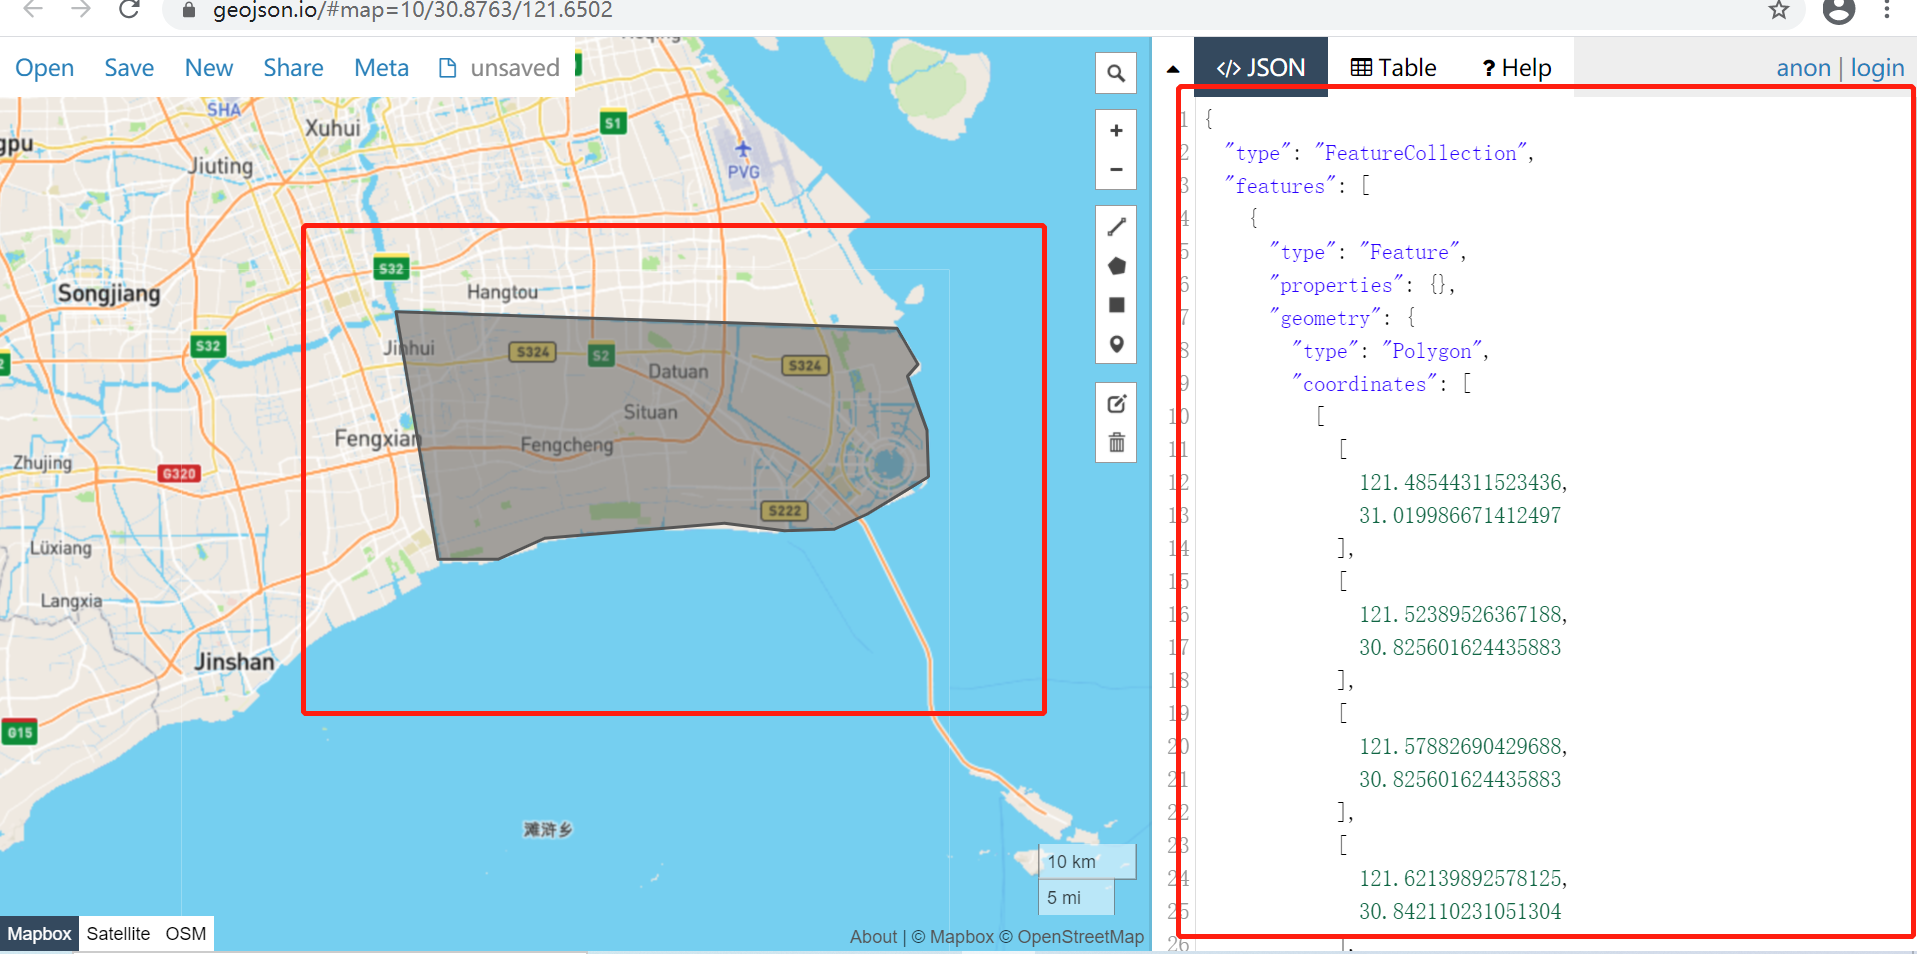The height and width of the screenshot is (954, 1917).
Task: Select the draw rectangle tool
Action: (1116, 304)
